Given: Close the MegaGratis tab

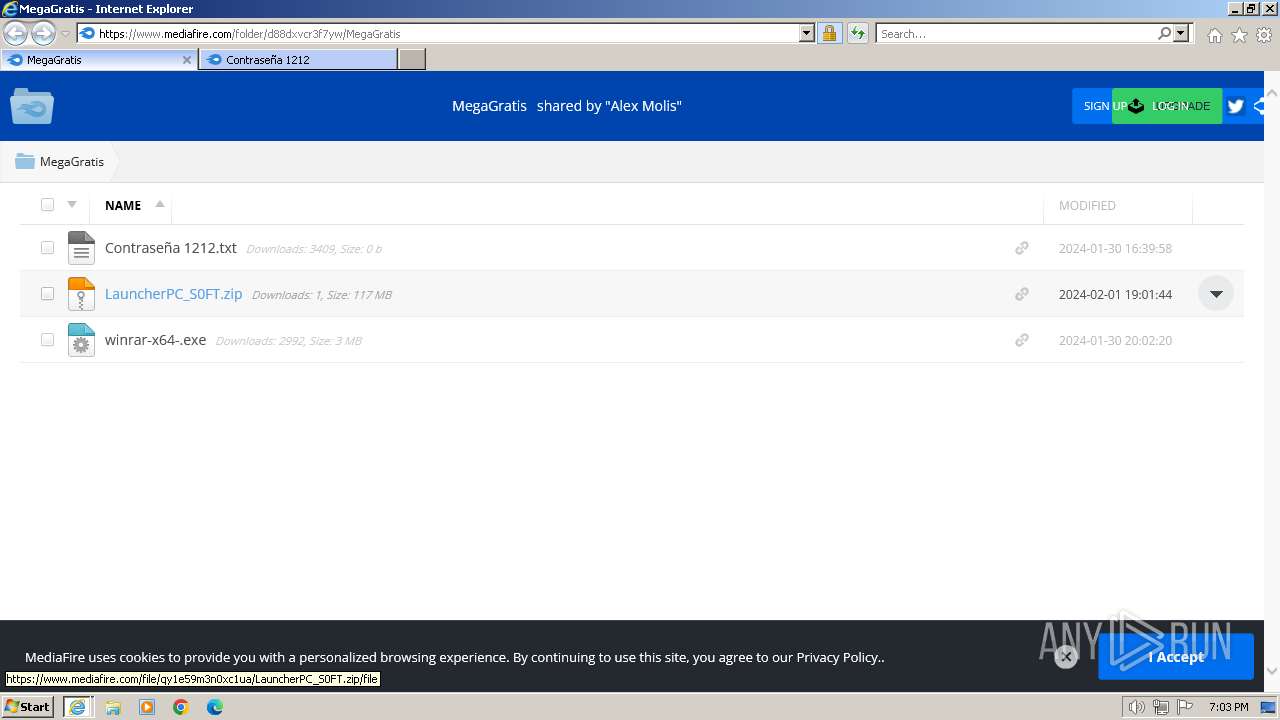Looking at the screenshot, I should [186, 60].
